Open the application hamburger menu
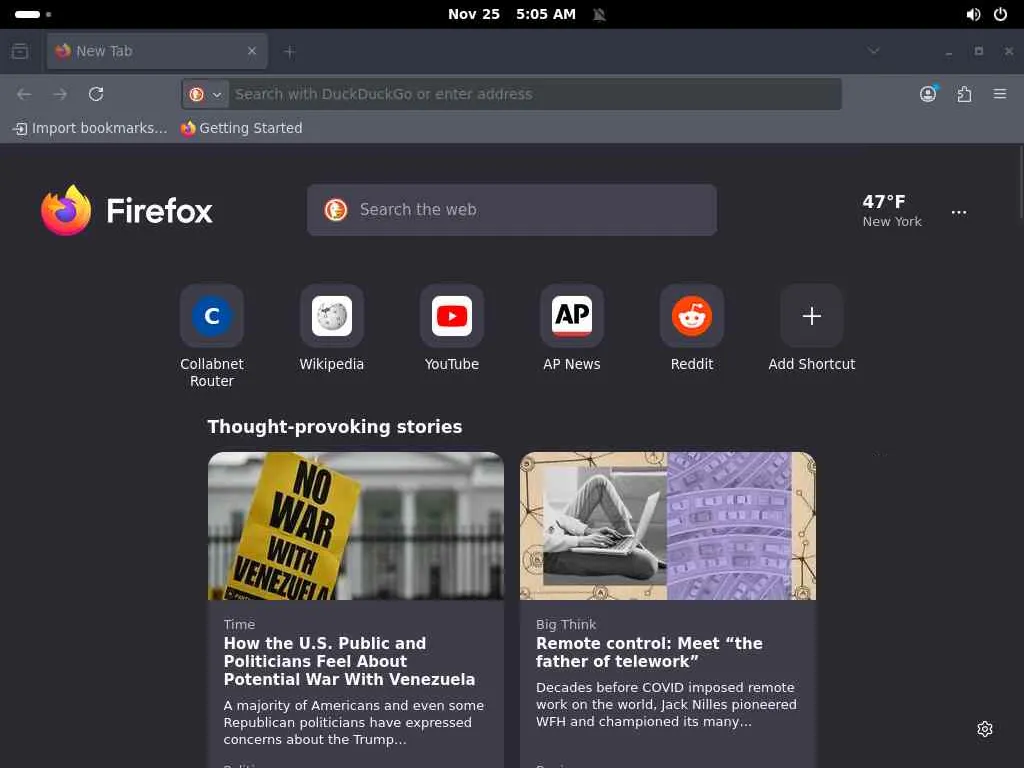This screenshot has width=1024, height=768. tap(1000, 94)
